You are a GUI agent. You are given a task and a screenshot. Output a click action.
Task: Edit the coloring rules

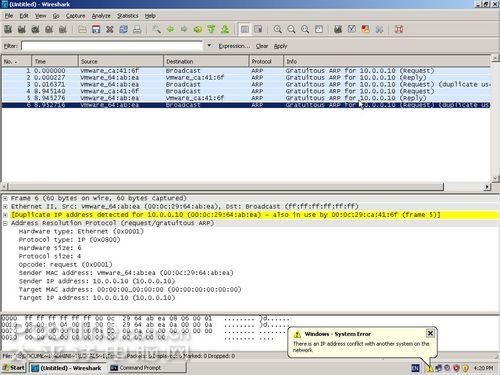[365, 29]
